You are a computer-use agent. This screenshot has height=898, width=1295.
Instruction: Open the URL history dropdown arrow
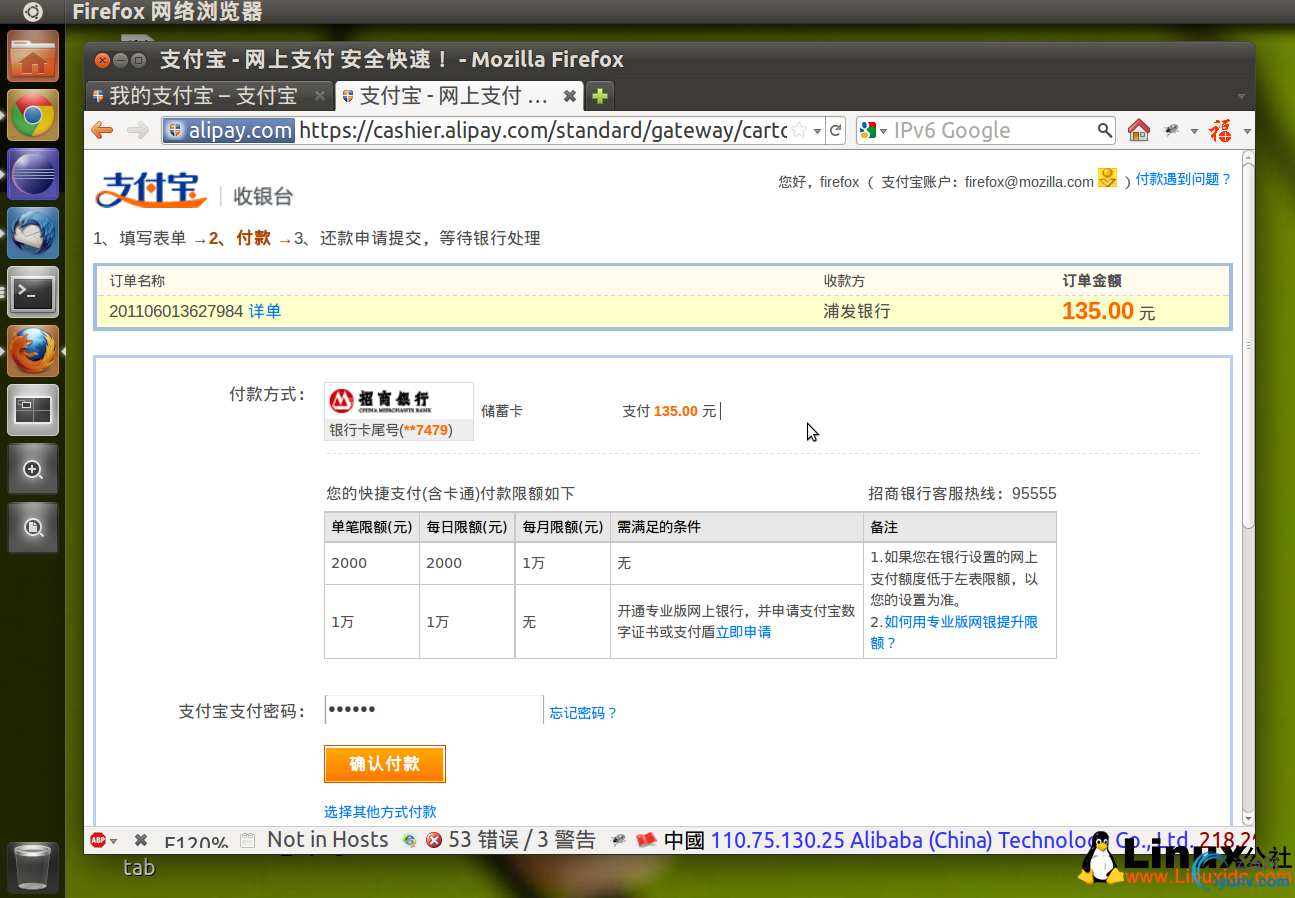coord(817,131)
